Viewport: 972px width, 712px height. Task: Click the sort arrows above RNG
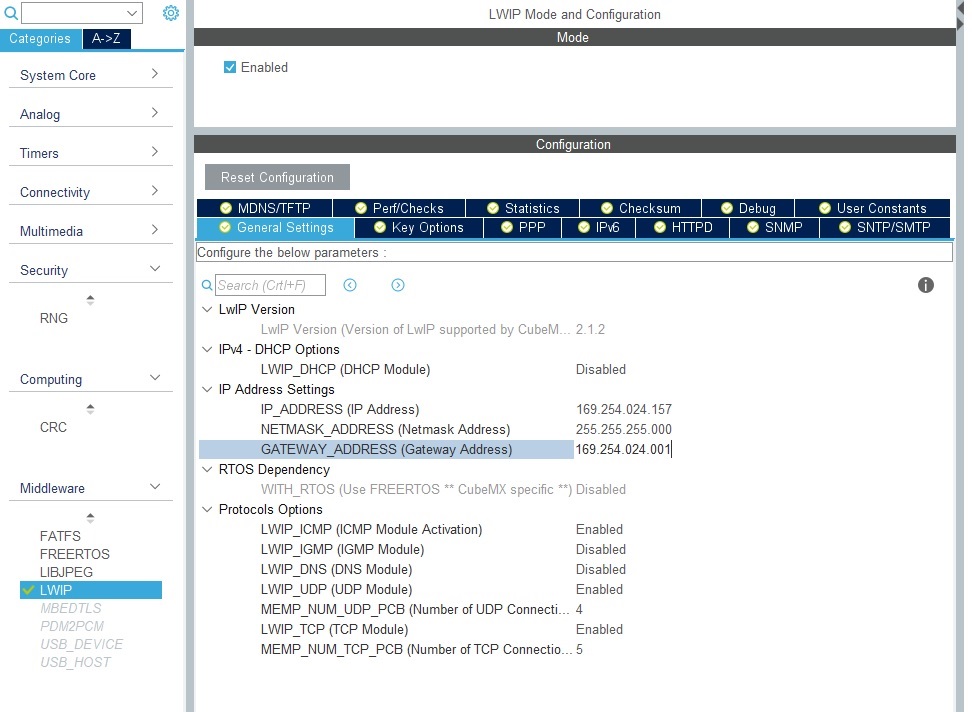click(x=91, y=300)
